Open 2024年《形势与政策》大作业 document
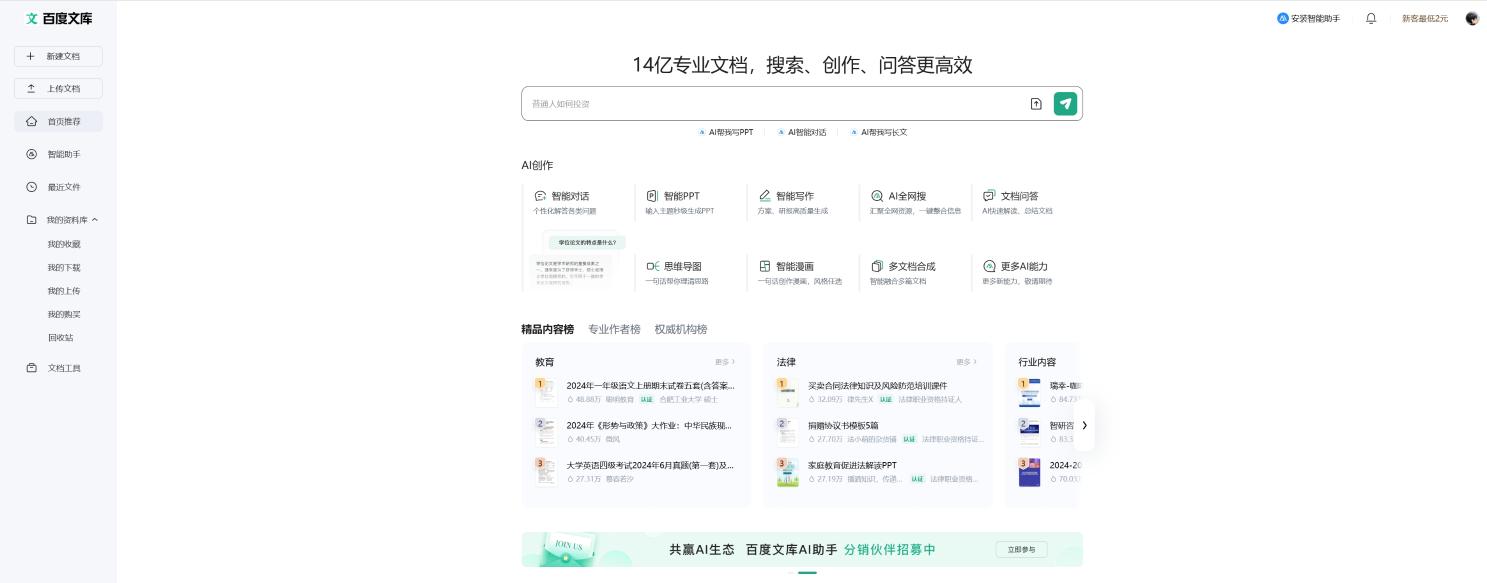Screen dimensions: 1487x583 pyautogui.click(x=649, y=425)
